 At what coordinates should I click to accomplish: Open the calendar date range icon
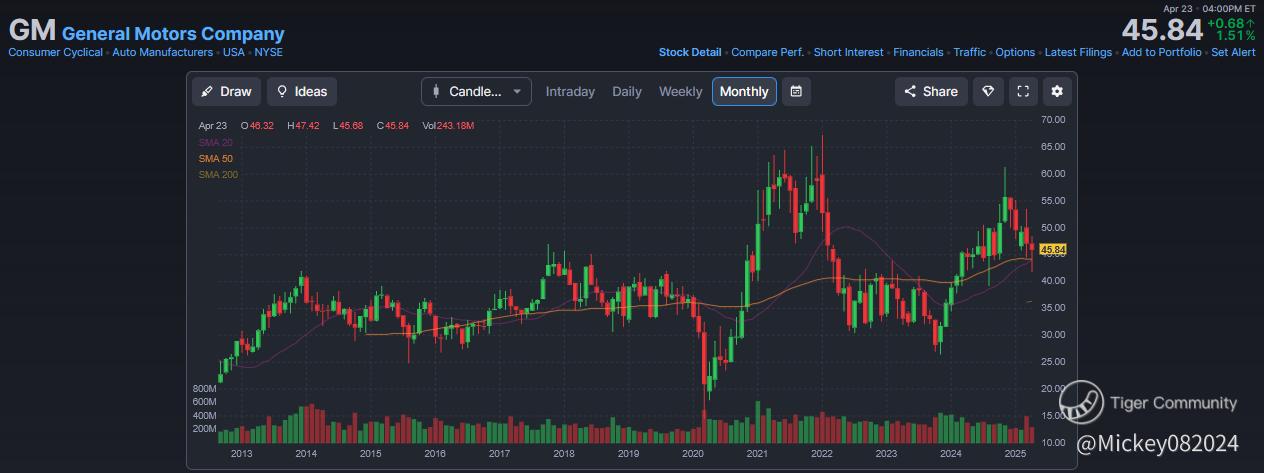[796, 91]
